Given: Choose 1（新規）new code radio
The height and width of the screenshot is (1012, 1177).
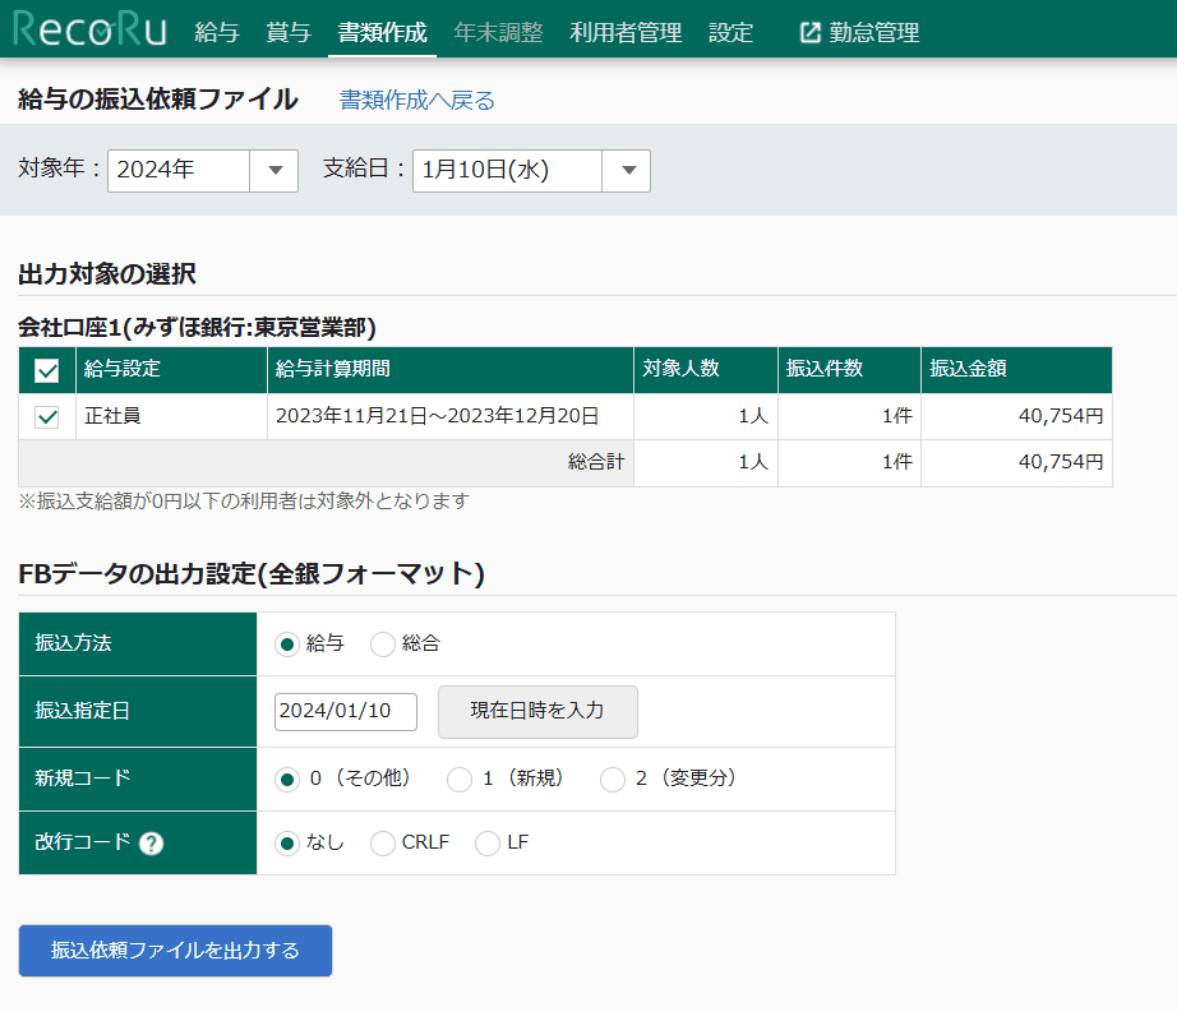Looking at the screenshot, I should pos(459,779).
